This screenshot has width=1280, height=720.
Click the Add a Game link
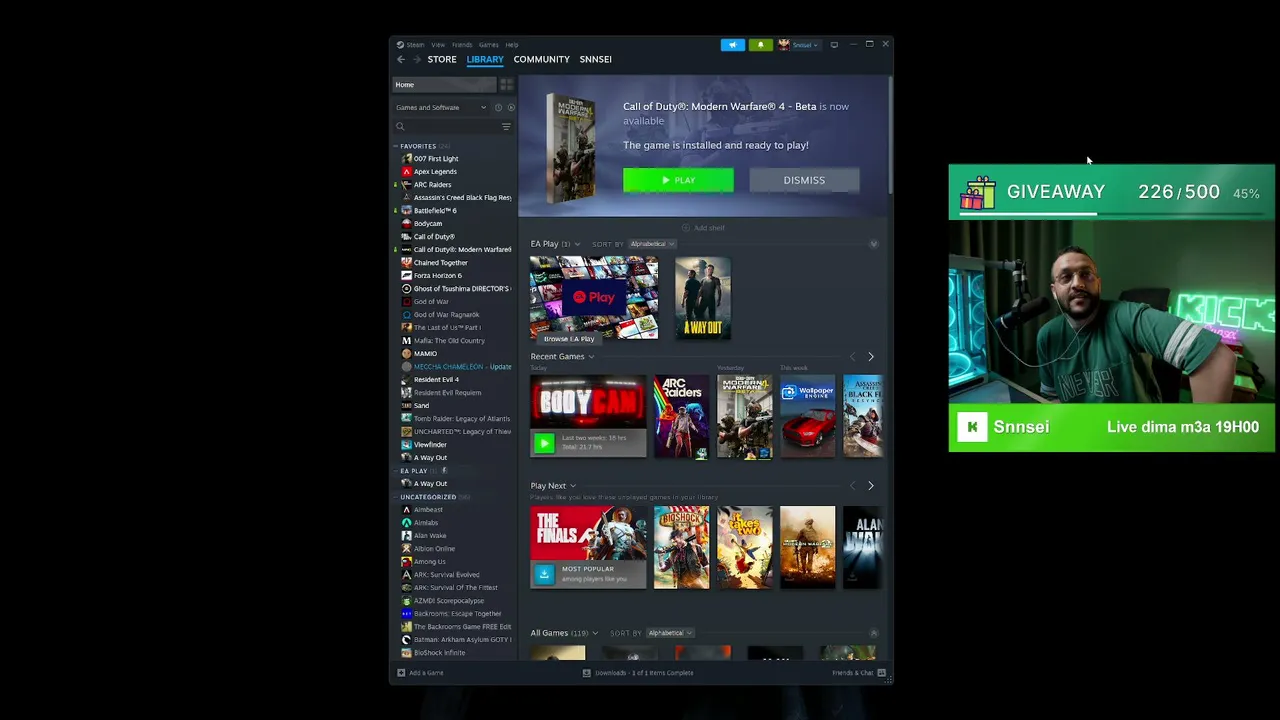(x=426, y=673)
